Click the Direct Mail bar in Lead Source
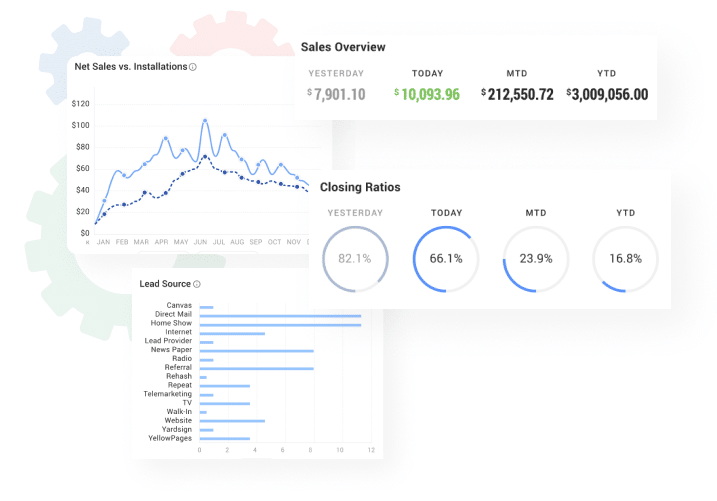717x501 pixels. tap(280, 316)
